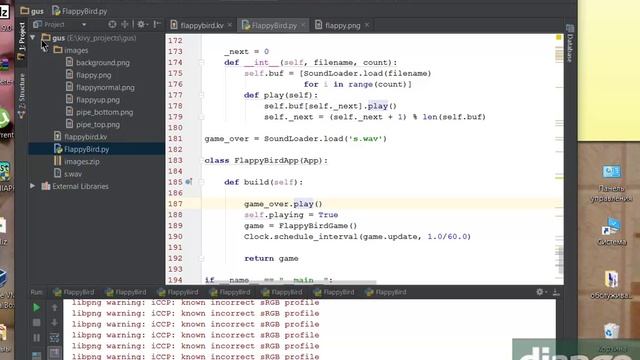
Task: Click the hide Run panel icon beside gear
Action: tap(556, 292)
